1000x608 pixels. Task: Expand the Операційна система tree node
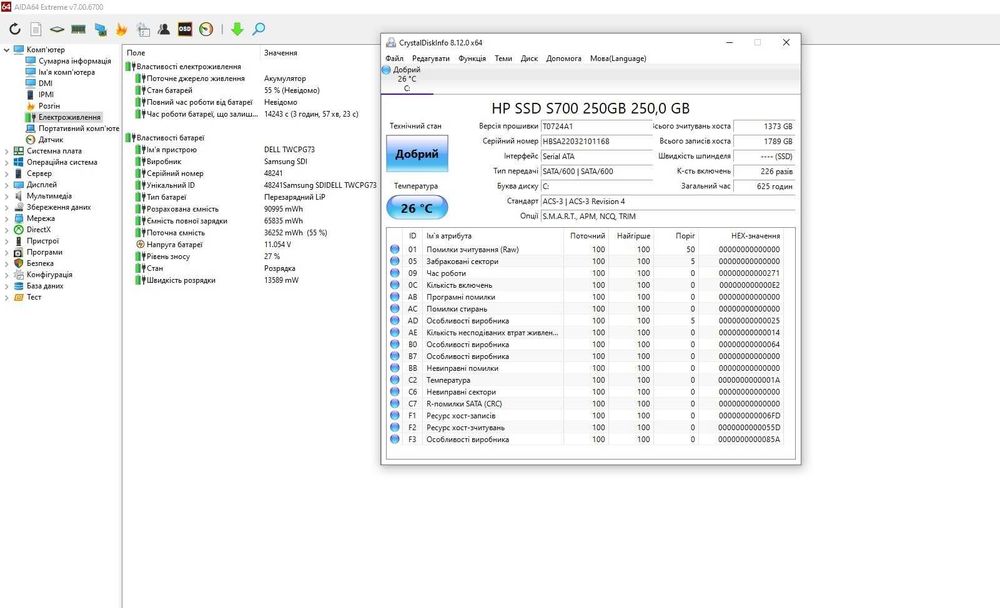[6, 162]
